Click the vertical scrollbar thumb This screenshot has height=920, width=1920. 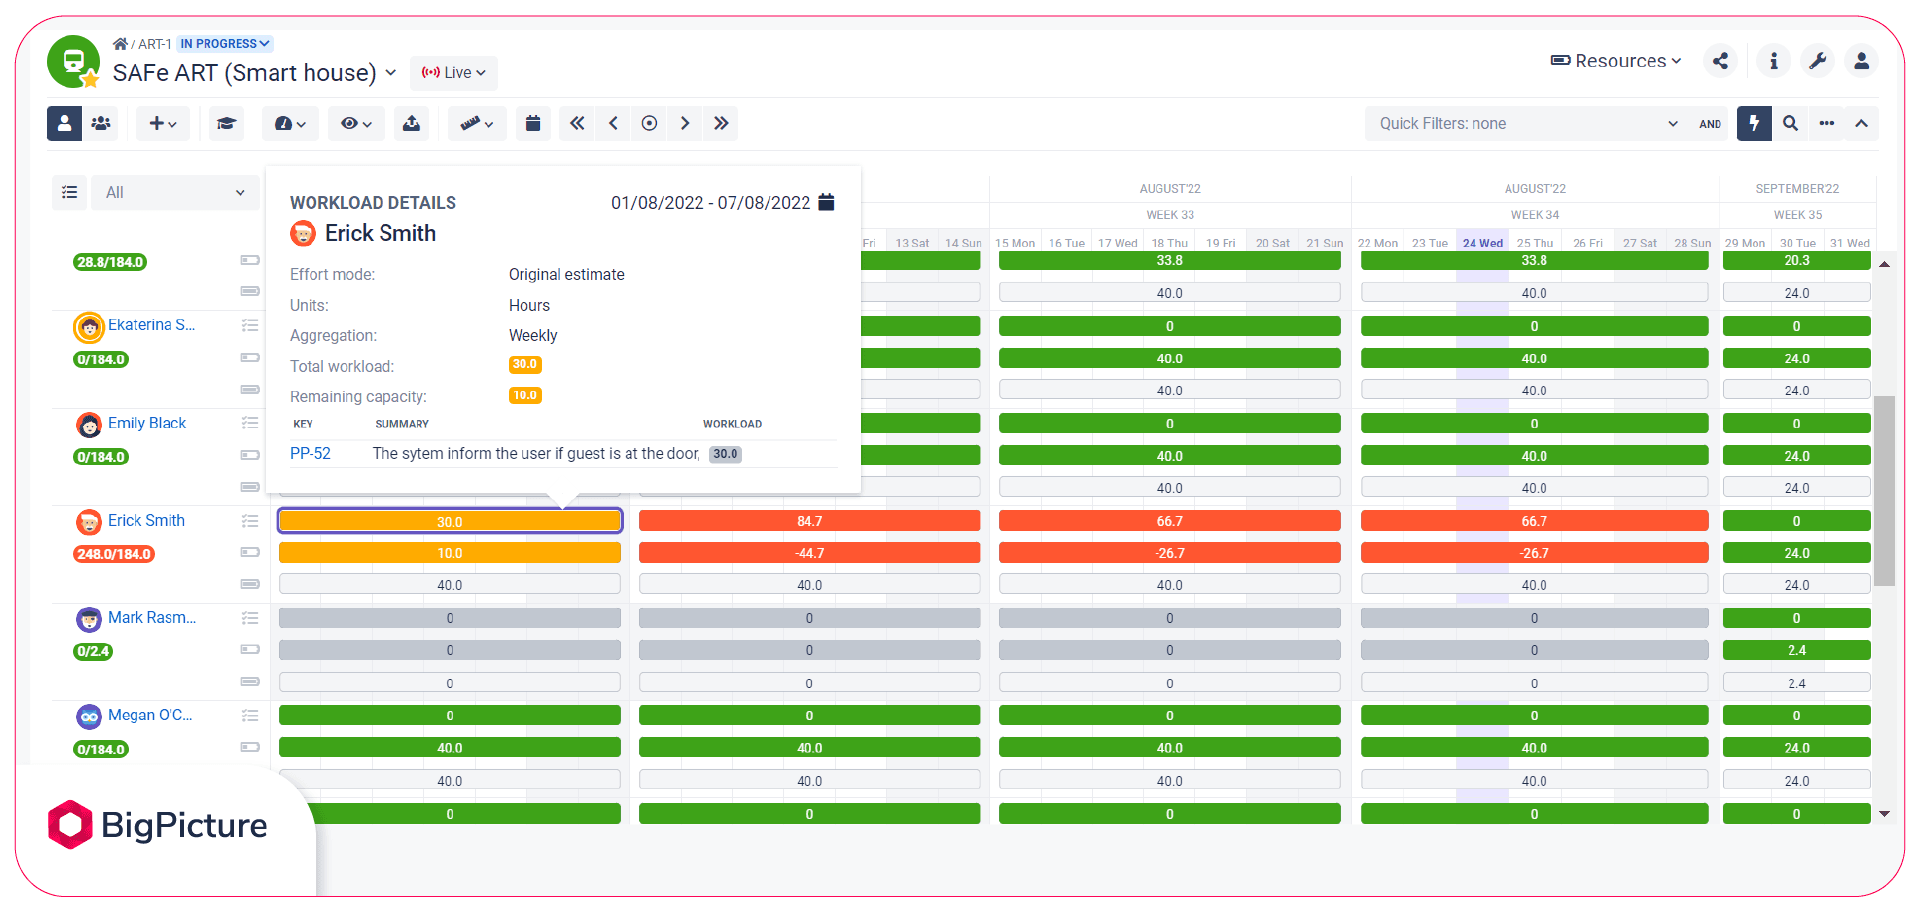tap(1884, 490)
